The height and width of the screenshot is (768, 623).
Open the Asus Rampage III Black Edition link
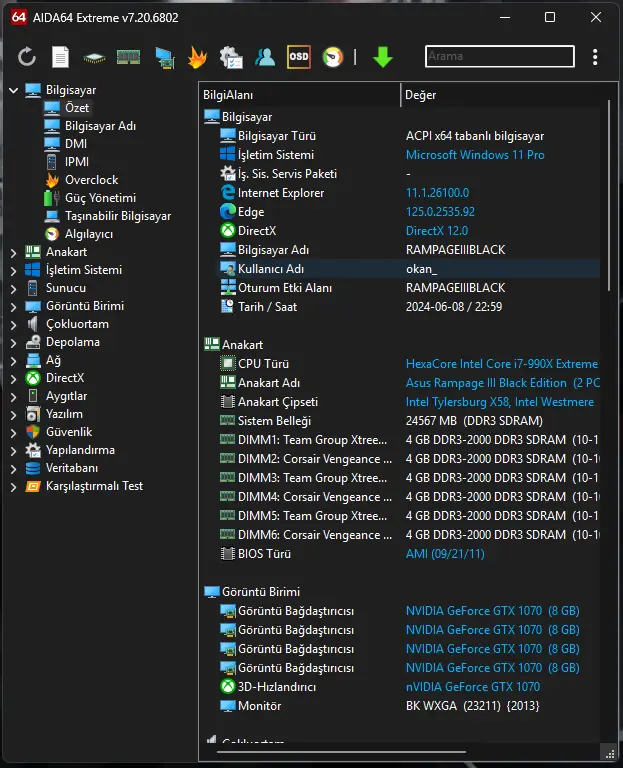pyautogui.click(x=503, y=383)
